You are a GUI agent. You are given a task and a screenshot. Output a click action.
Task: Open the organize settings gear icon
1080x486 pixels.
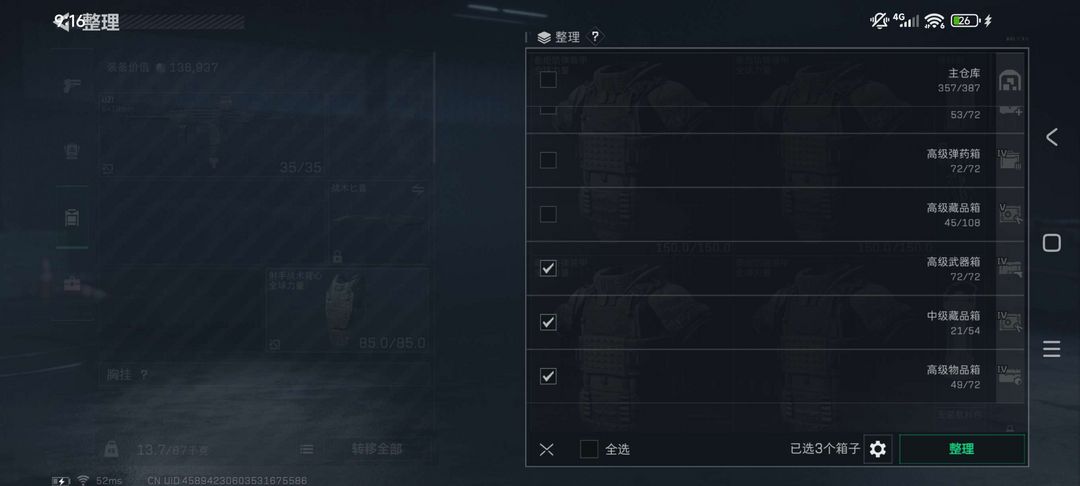pos(877,450)
